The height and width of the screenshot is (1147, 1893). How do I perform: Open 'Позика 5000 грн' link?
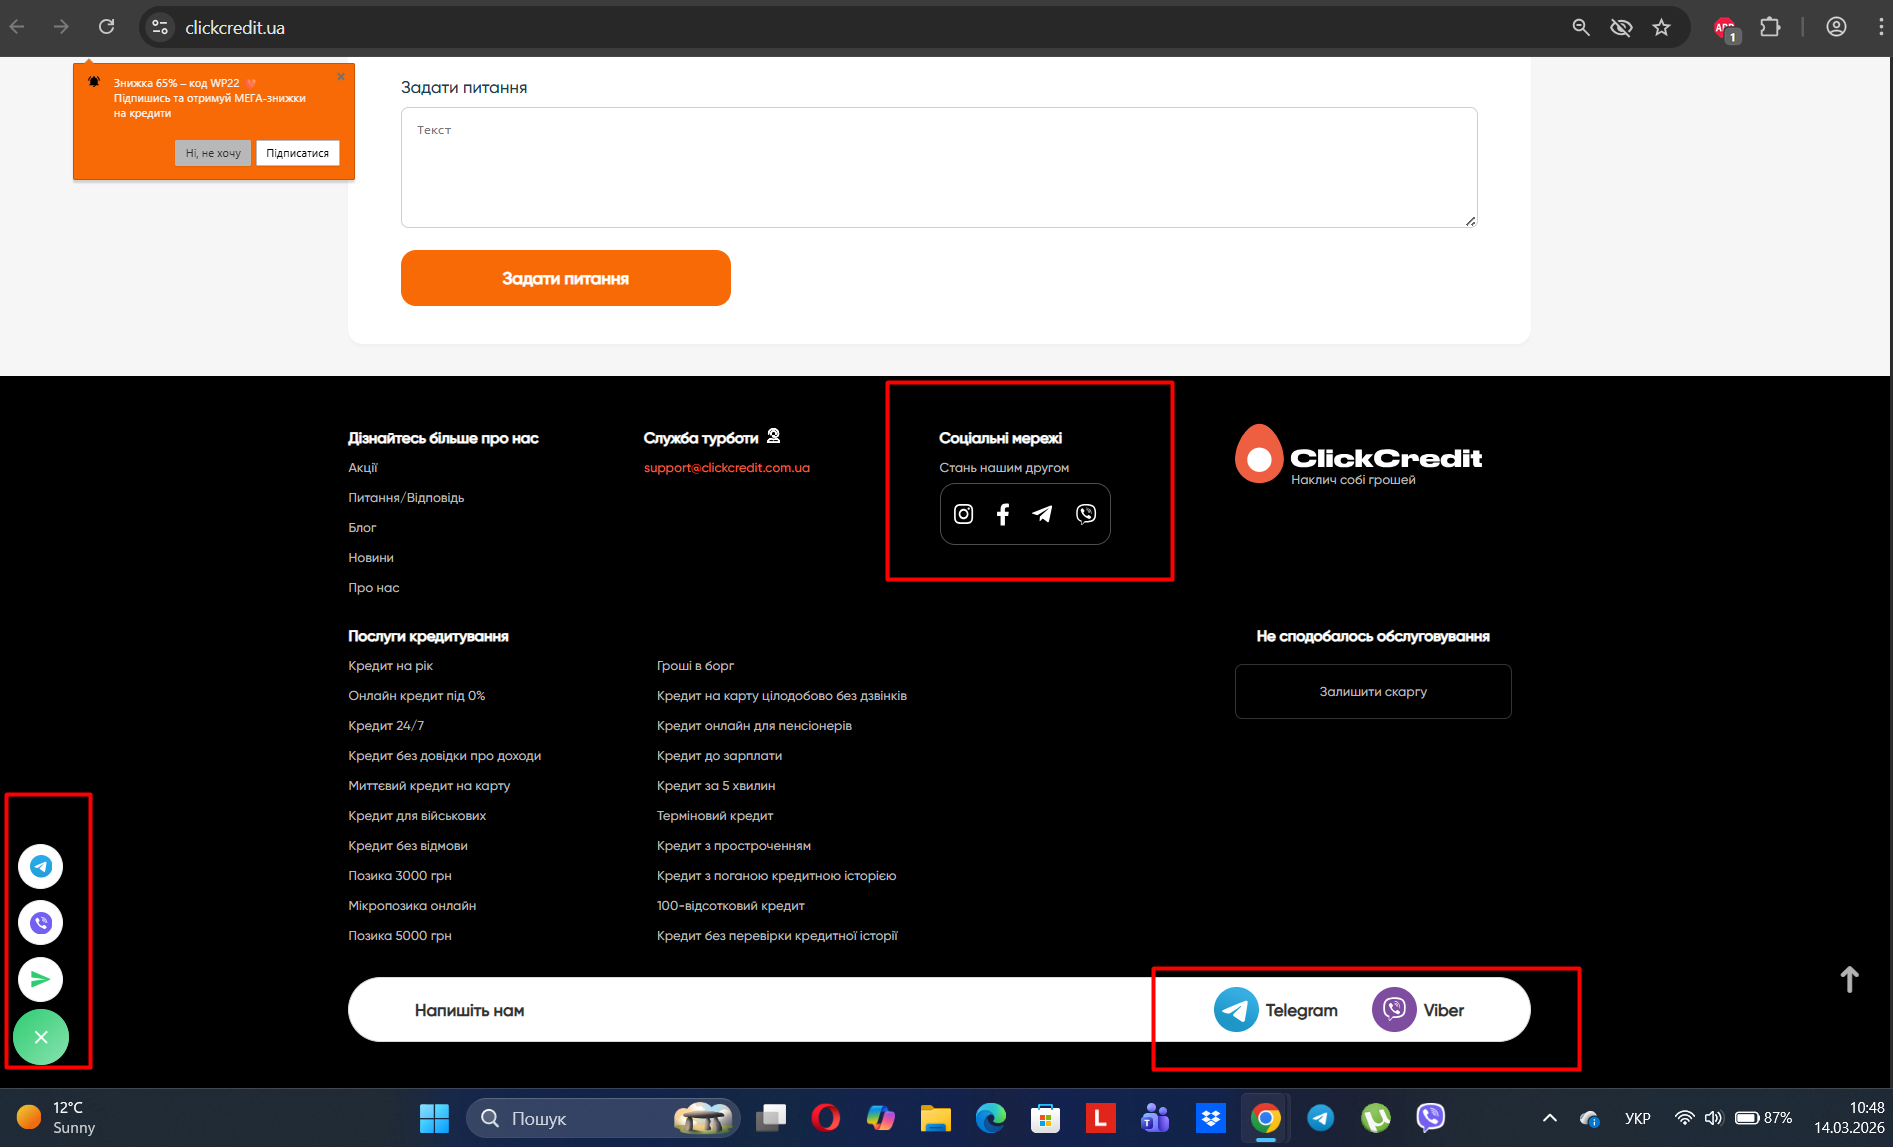coord(400,936)
